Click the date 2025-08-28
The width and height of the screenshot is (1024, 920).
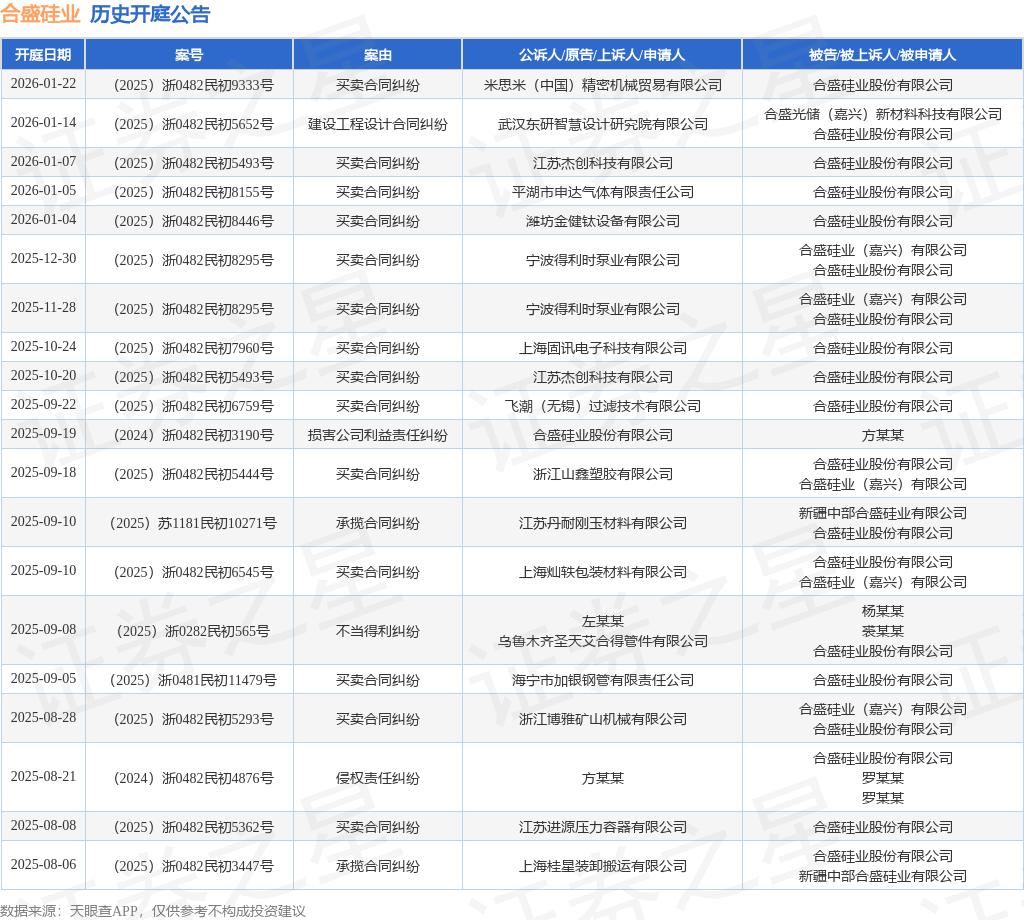43,717
